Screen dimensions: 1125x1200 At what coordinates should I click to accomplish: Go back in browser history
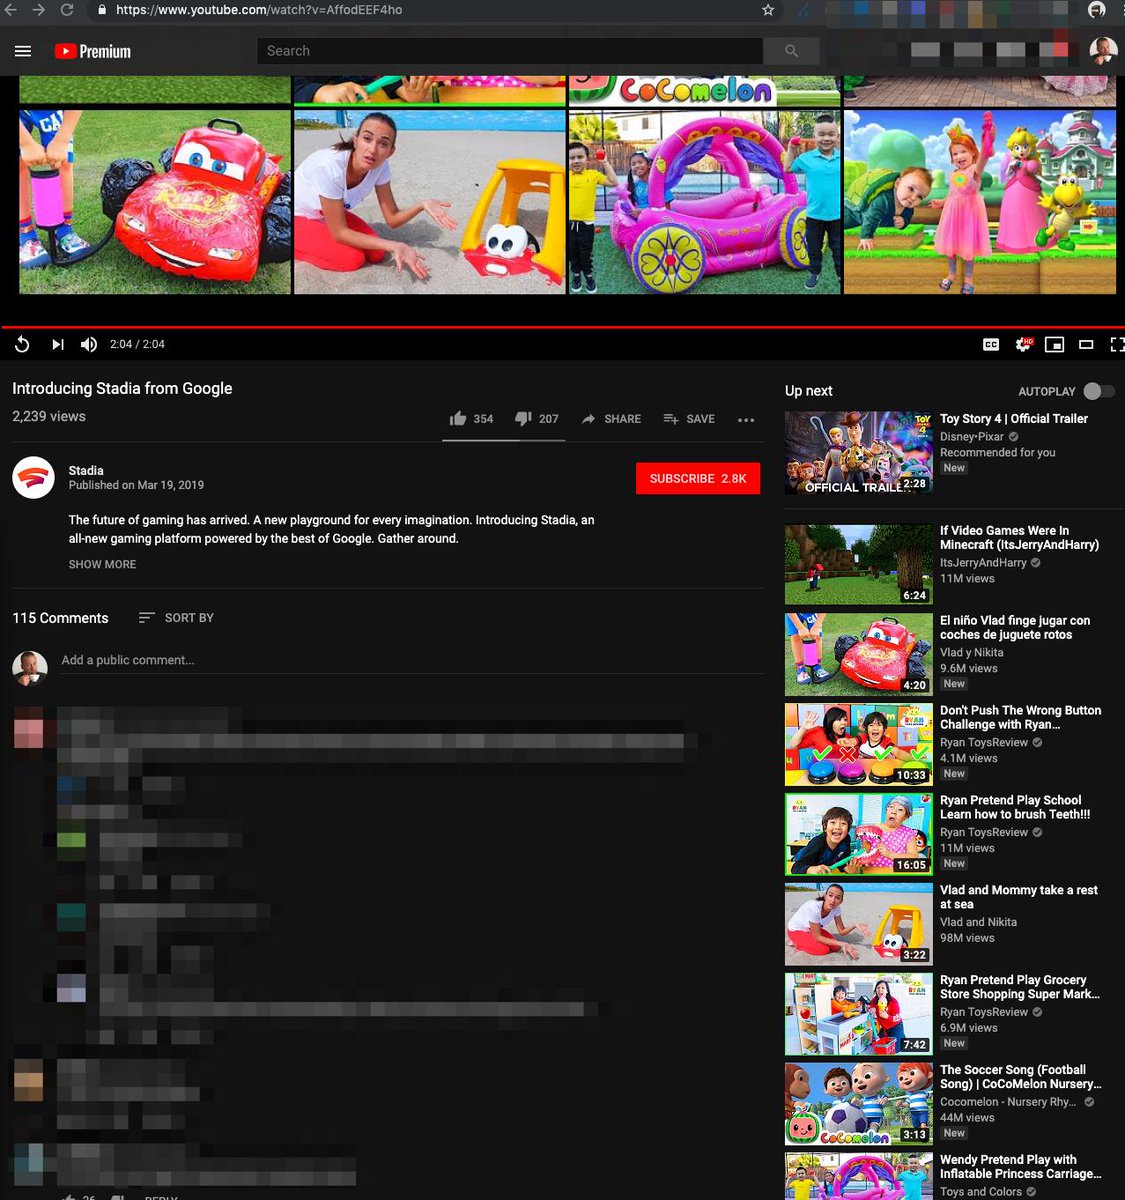pos(11,10)
